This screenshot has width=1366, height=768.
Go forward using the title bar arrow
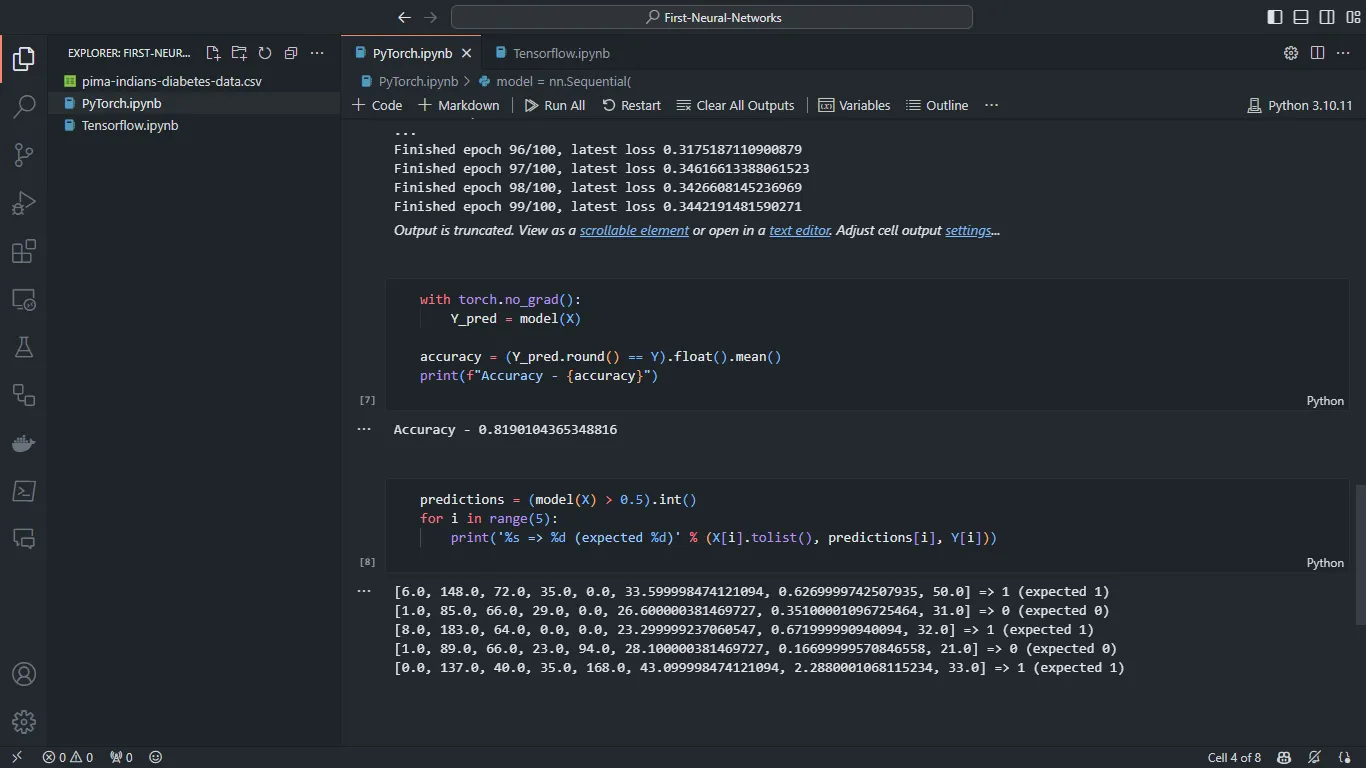coord(430,17)
